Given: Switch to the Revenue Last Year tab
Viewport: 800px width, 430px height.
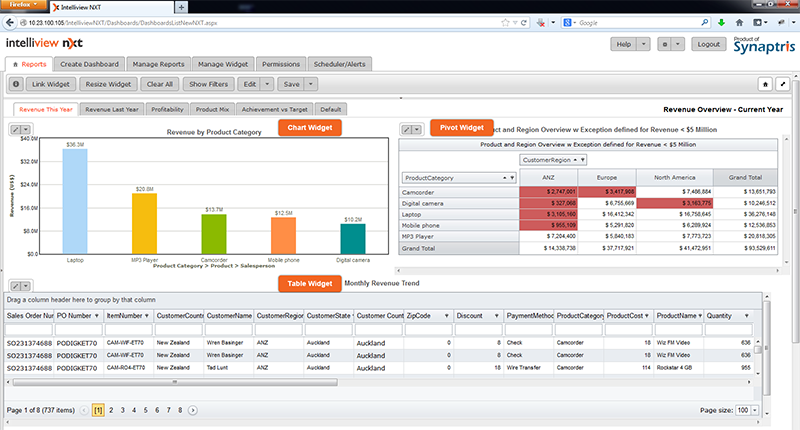Looking at the screenshot, I should 112,108.
